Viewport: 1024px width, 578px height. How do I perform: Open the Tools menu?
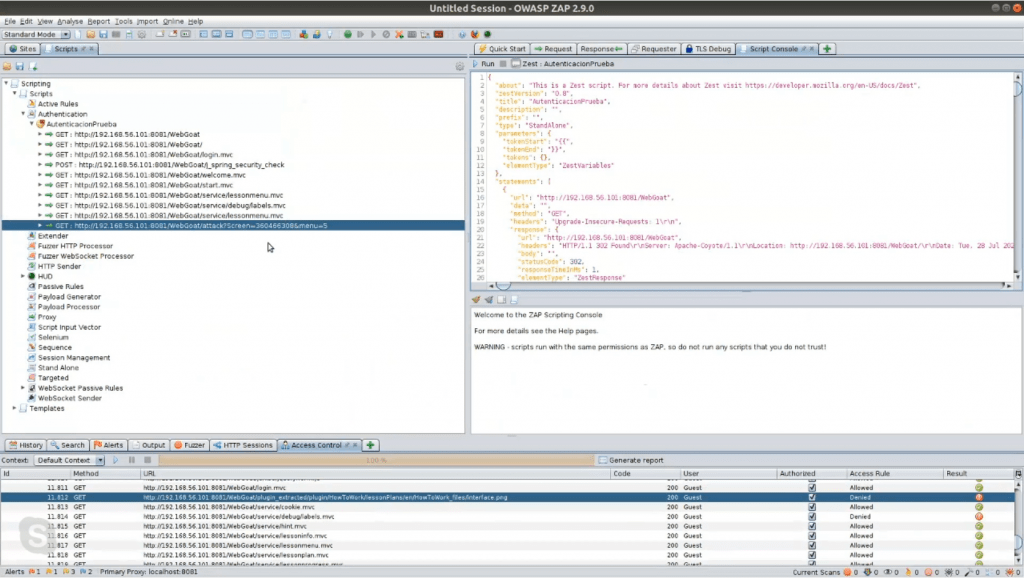point(123,22)
